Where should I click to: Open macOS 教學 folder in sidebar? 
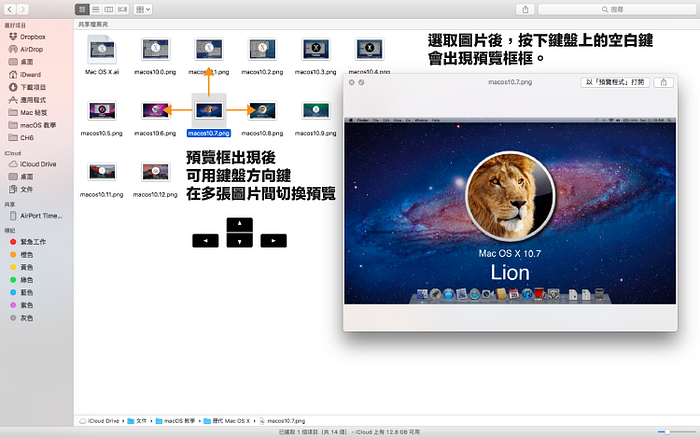click(38, 125)
